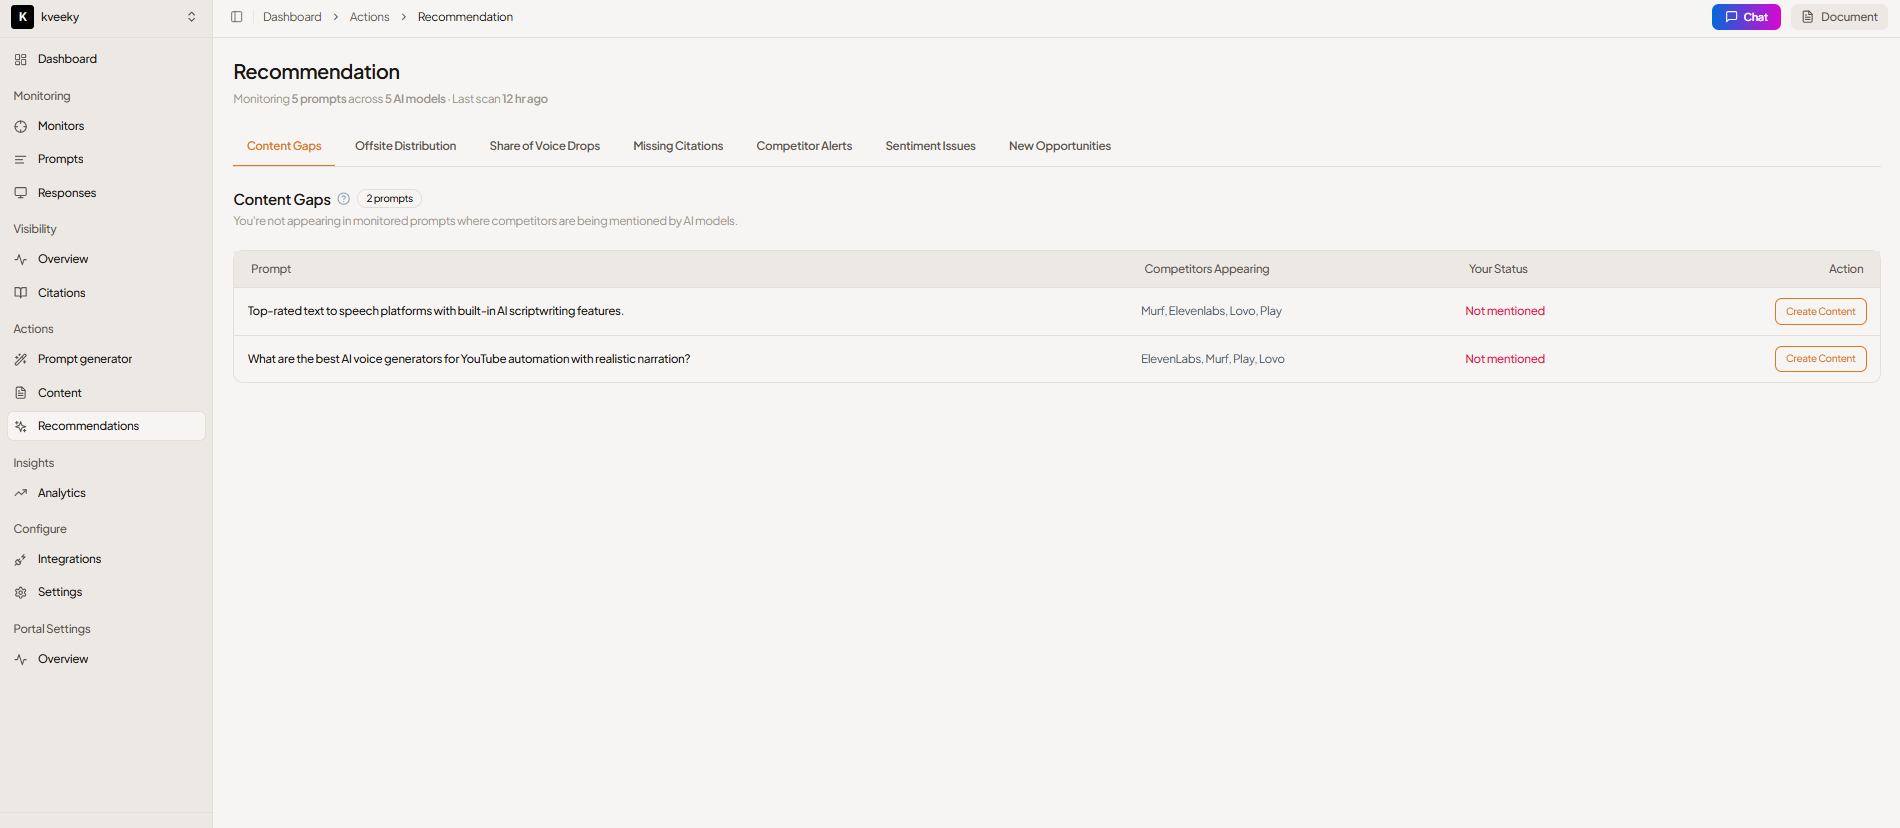
Task: Click the Actions breadcrumb link
Action: [369, 17]
